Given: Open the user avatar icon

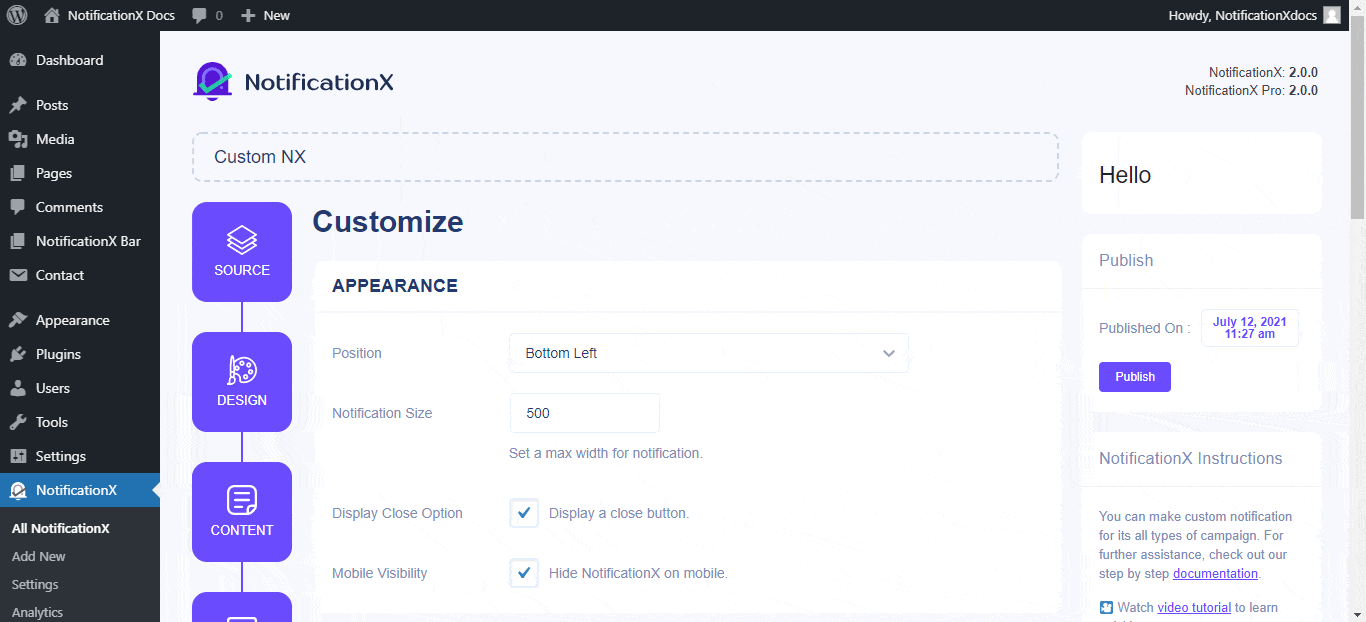Looking at the screenshot, I should [1332, 15].
